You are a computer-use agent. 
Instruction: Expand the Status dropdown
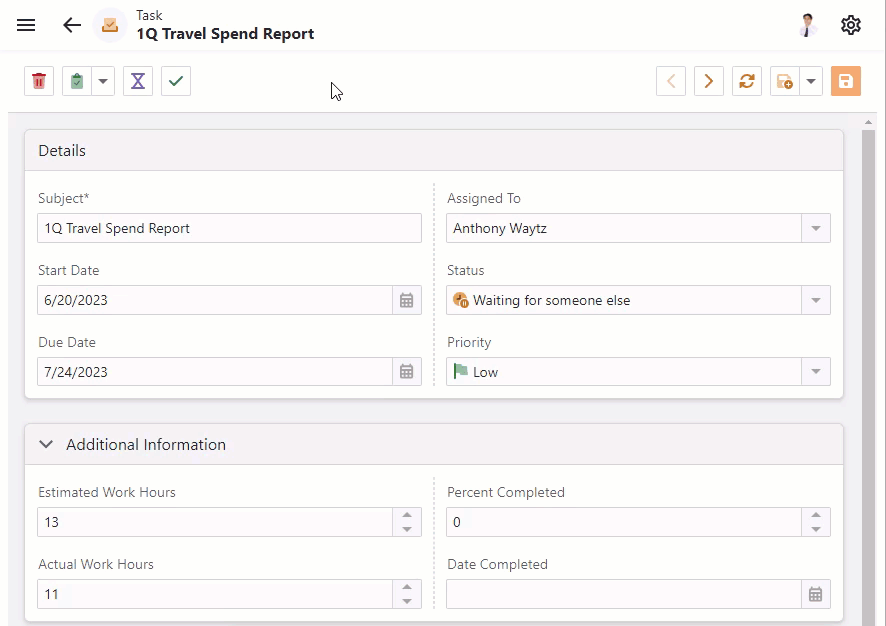pos(816,300)
